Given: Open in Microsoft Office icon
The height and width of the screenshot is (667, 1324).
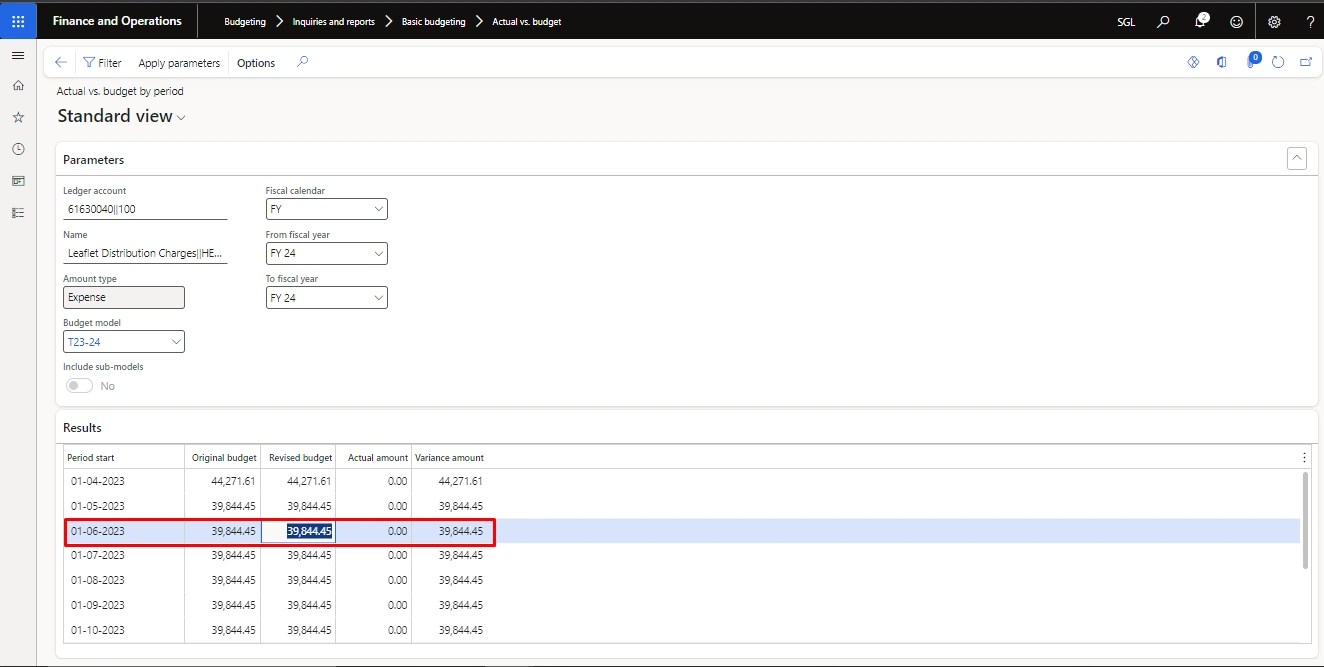Looking at the screenshot, I should 1221,62.
